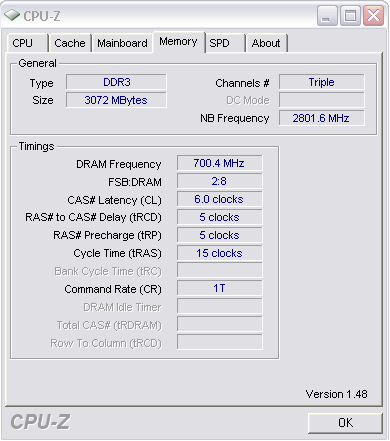
Task: Click the Bank Cycle Time (tRC) label
Action: 108,271
